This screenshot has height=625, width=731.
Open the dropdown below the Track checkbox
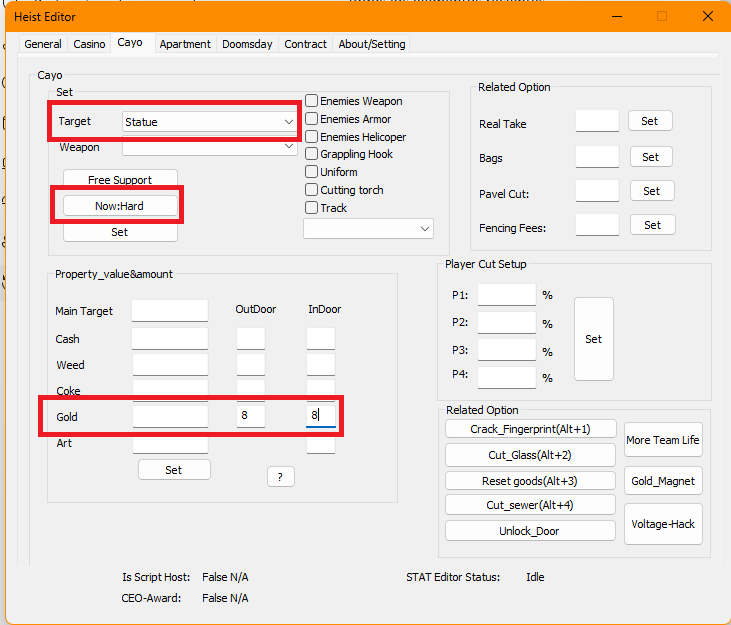(x=368, y=228)
